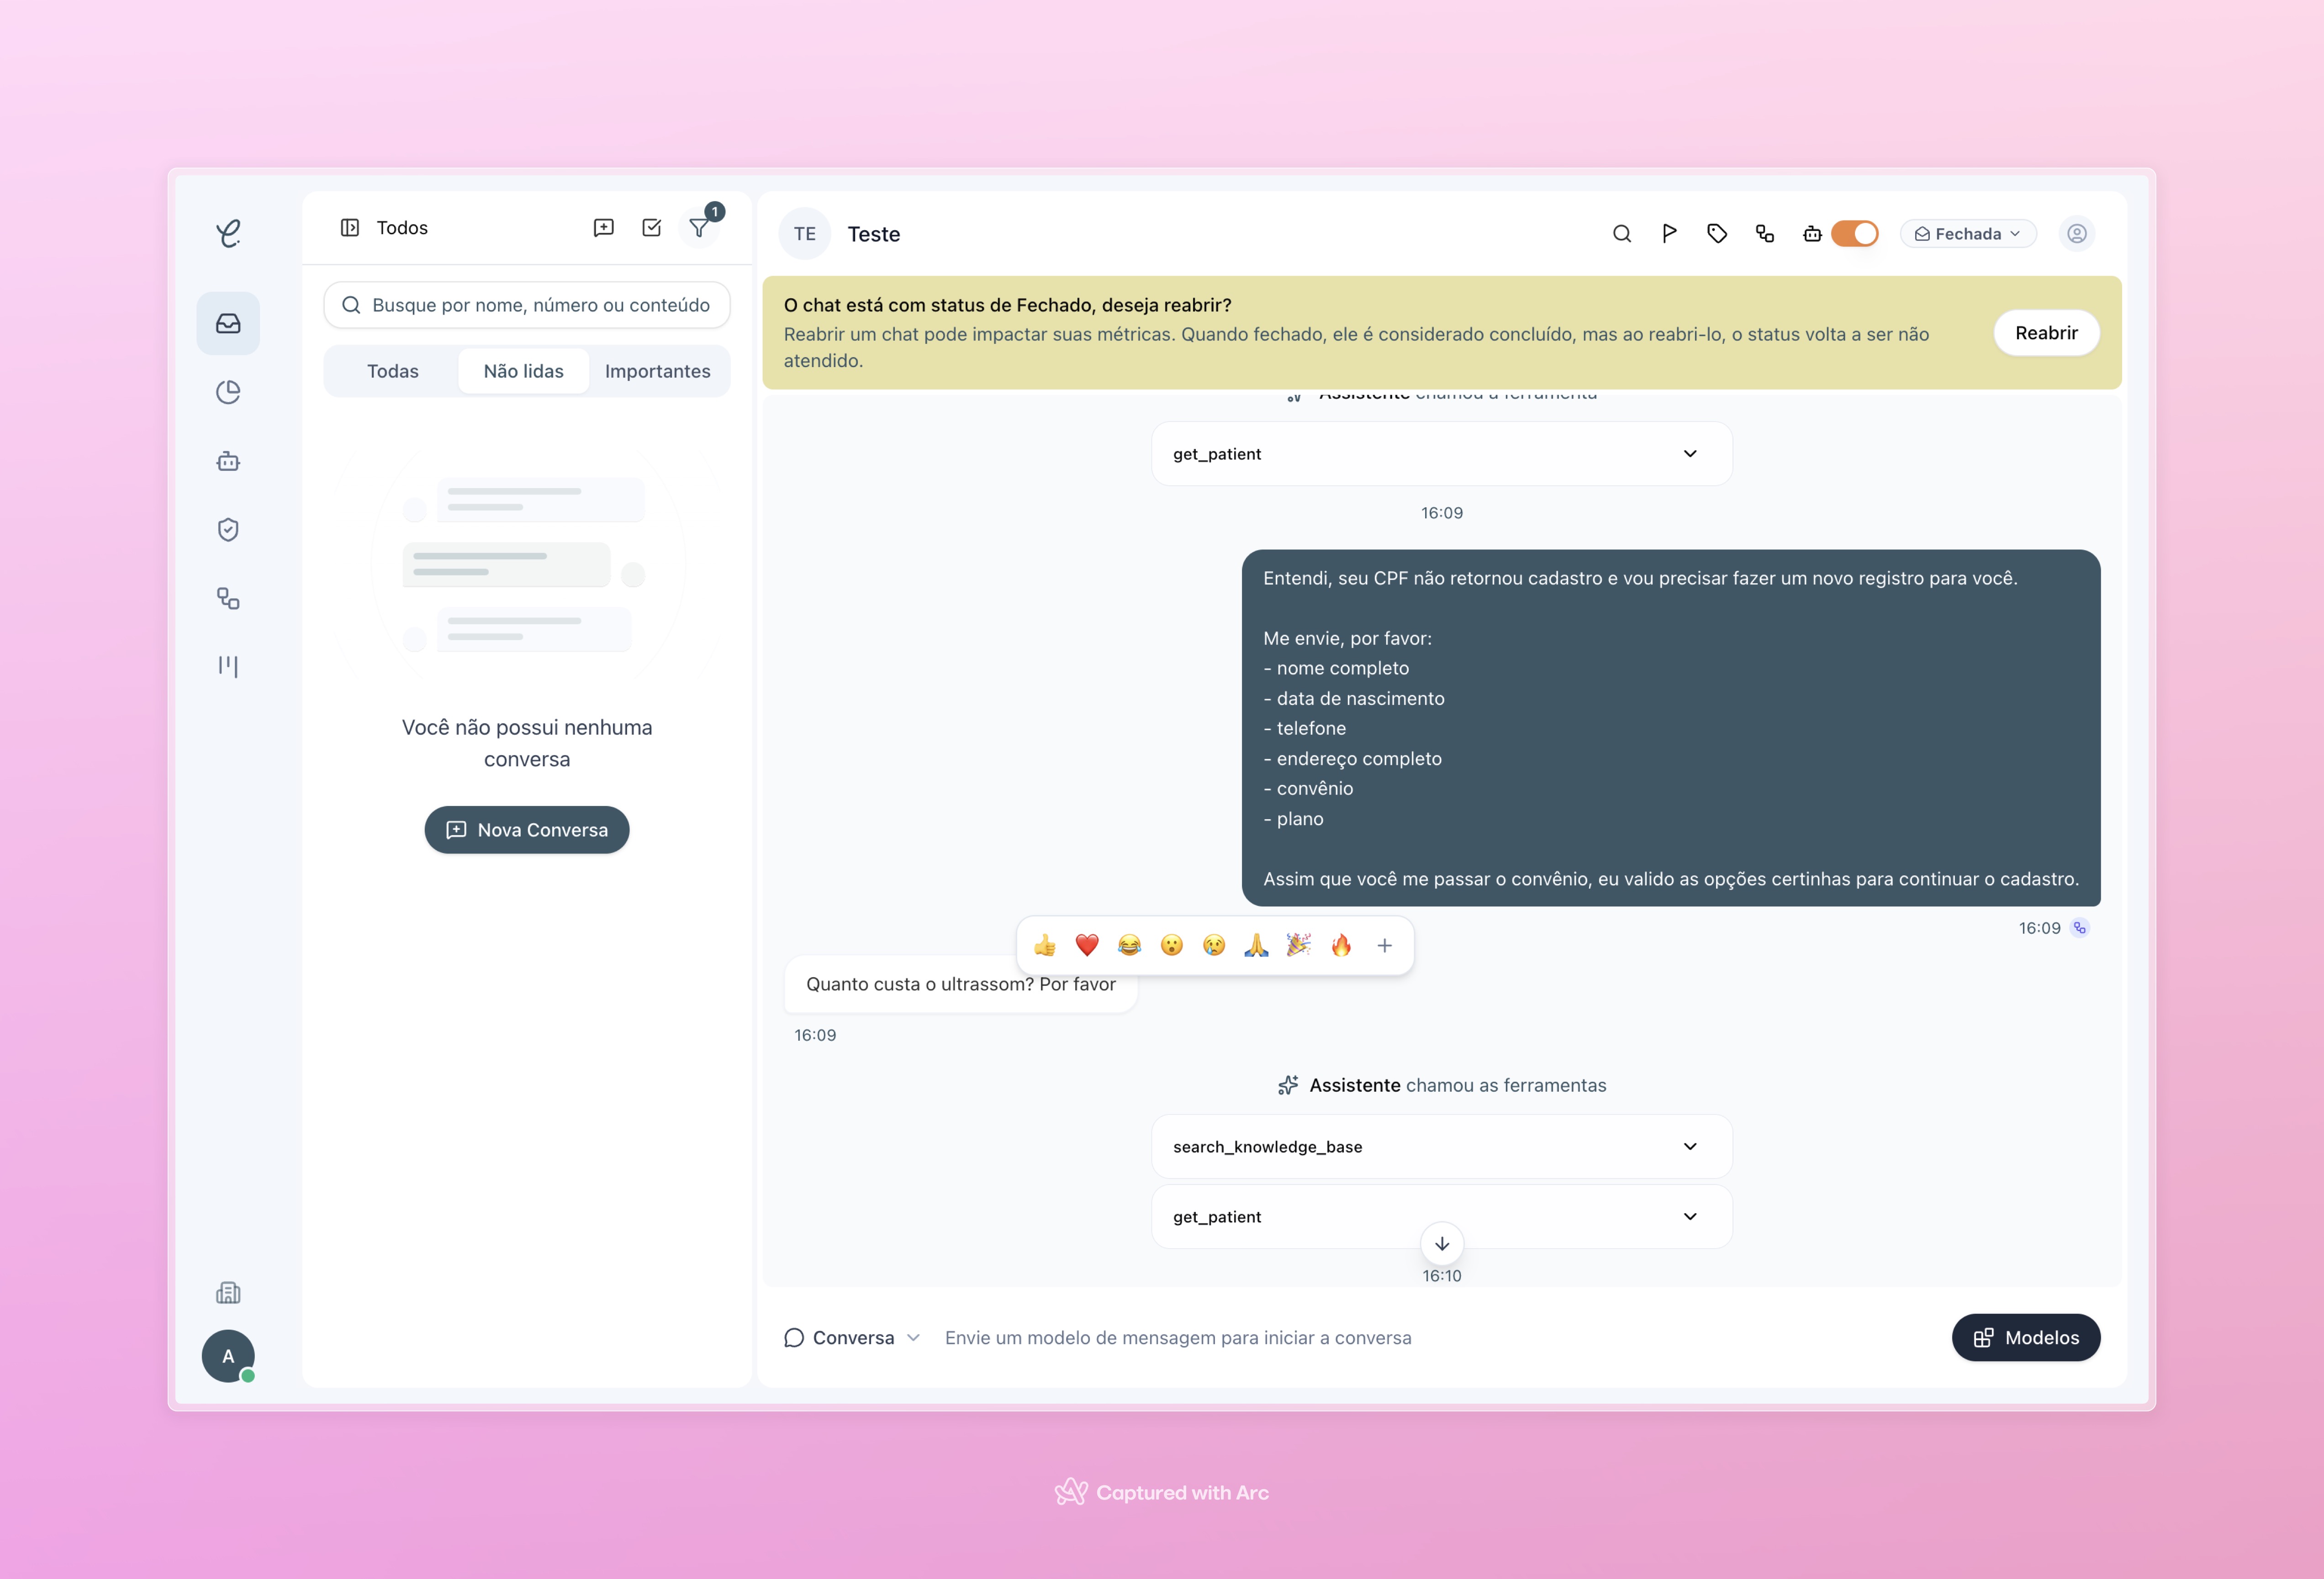2324x1579 pixels.
Task: Click the flag icon in chat header
Action: tap(1669, 234)
